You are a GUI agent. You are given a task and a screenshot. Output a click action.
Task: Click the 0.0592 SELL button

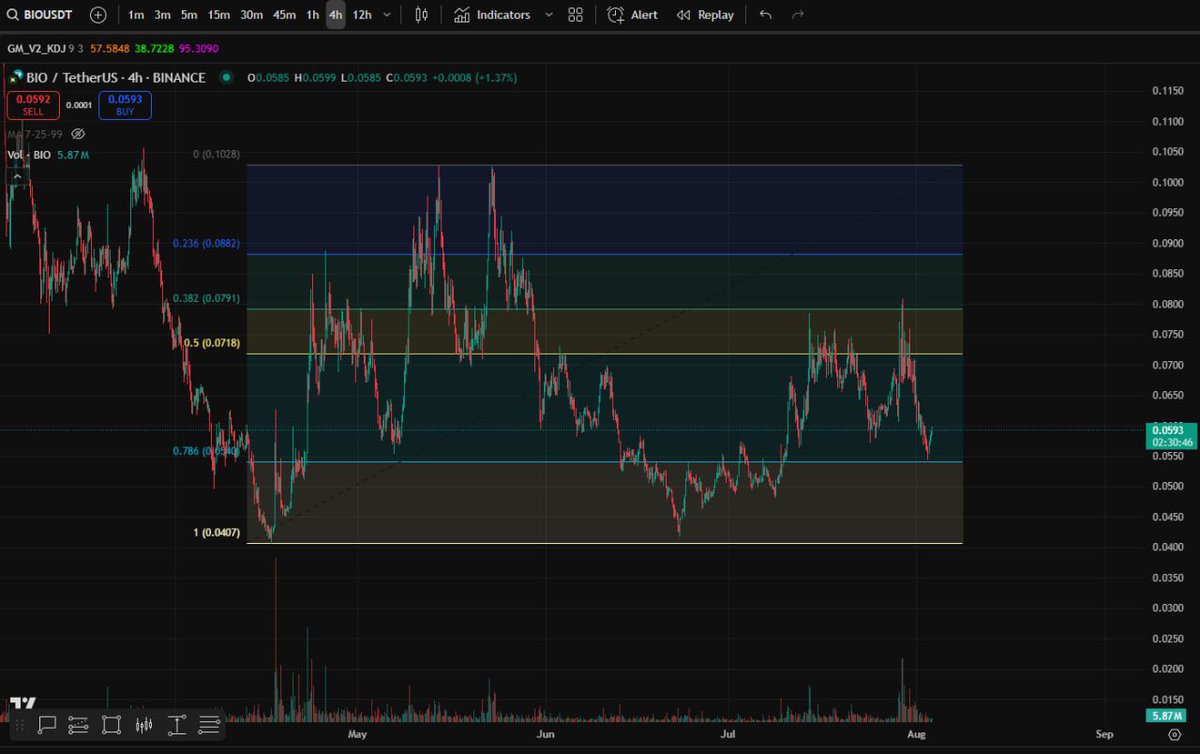(x=33, y=105)
